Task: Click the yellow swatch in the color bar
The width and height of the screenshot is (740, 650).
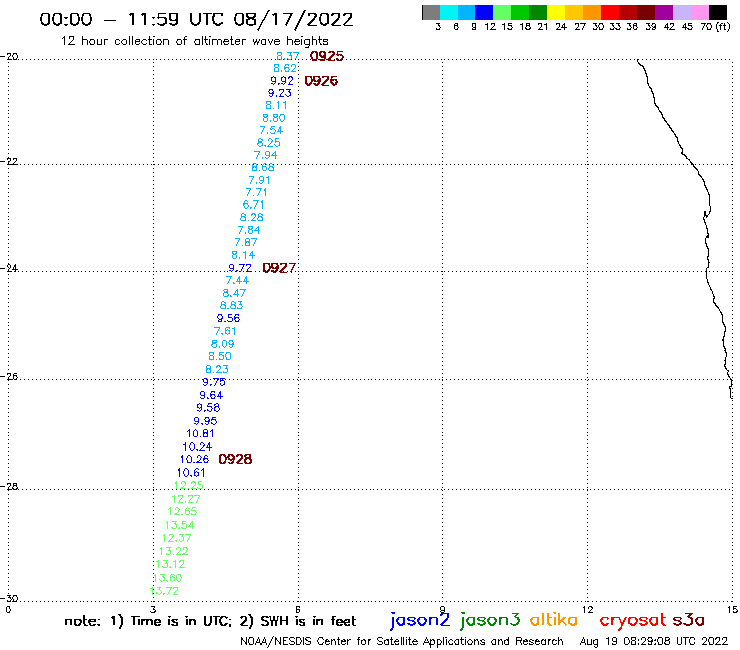Action: 556,12
